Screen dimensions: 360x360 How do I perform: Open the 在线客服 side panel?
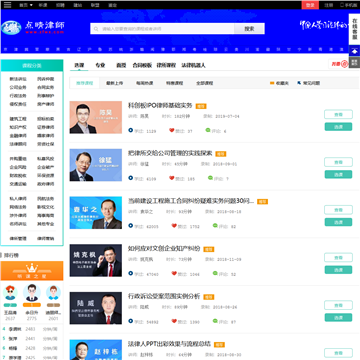354,29
